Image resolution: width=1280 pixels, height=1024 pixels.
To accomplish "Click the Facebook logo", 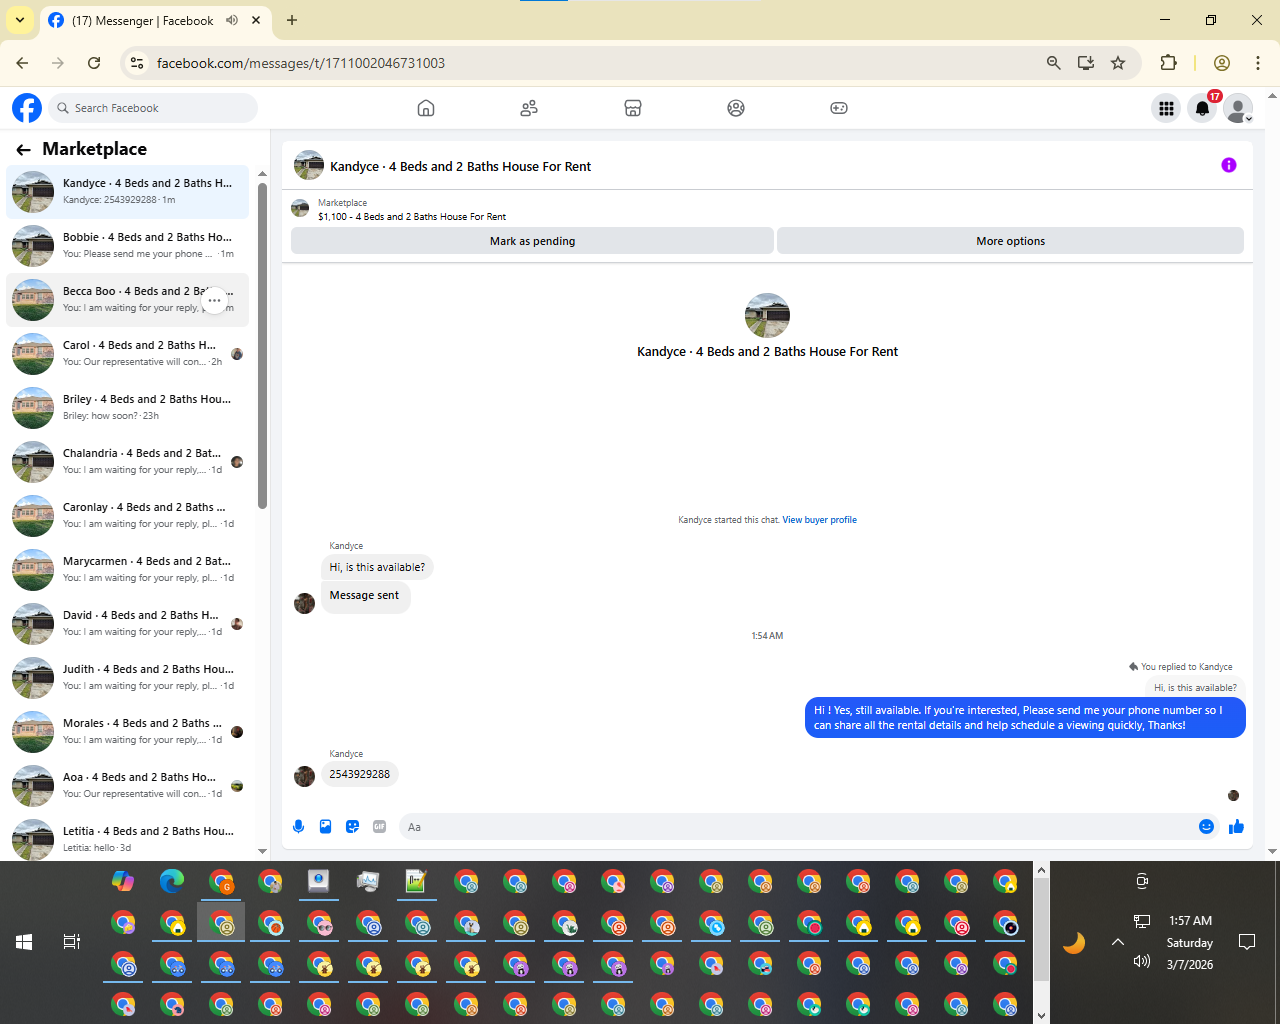I will (27, 108).
